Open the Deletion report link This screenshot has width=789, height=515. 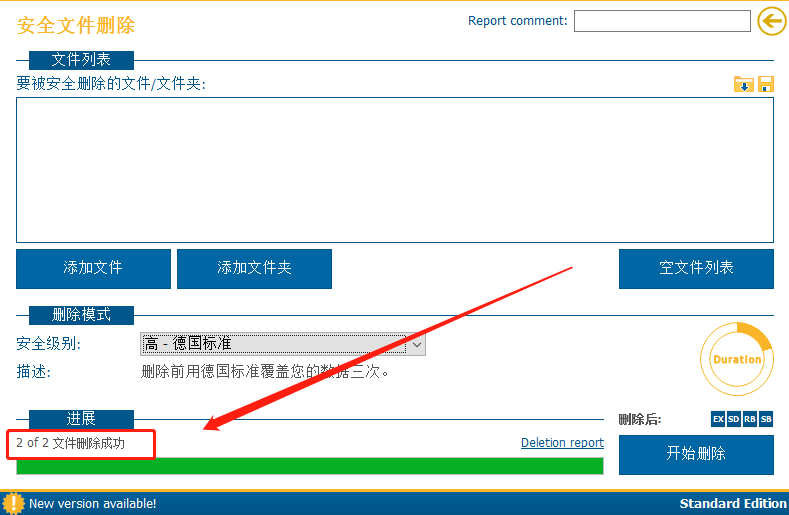tap(562, 443)
